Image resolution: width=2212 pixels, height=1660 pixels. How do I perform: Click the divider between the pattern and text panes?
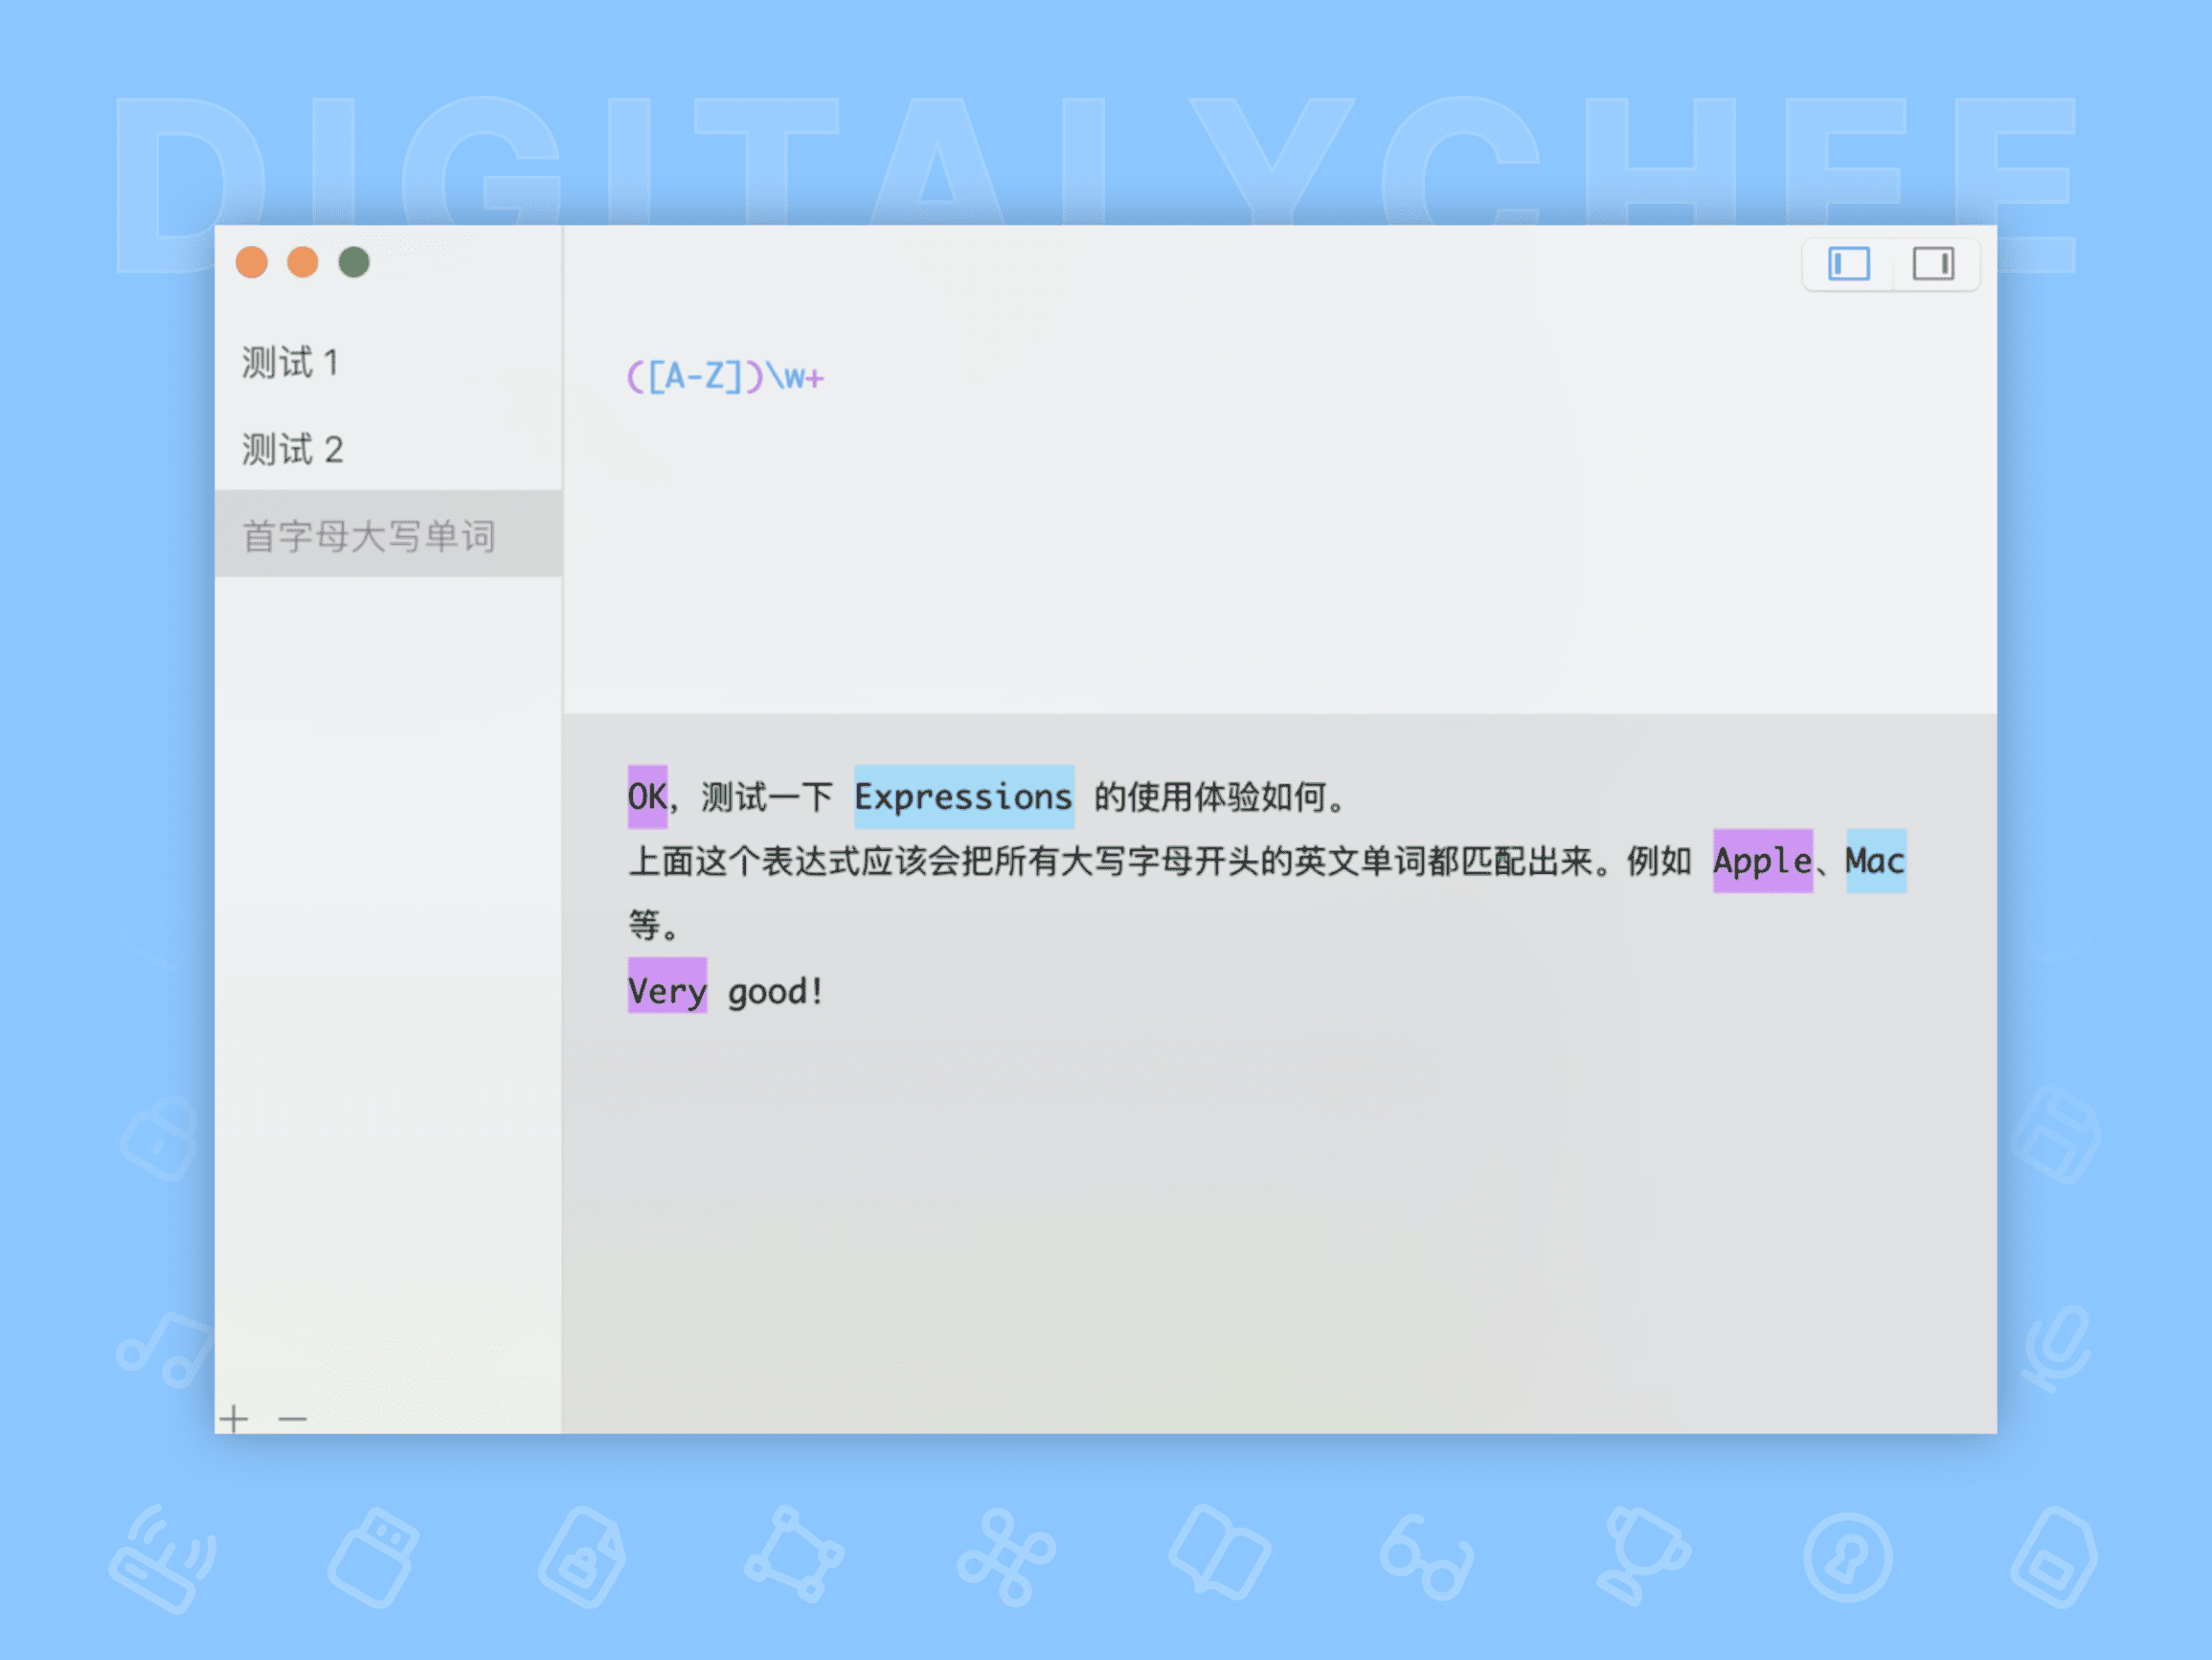1278,714
